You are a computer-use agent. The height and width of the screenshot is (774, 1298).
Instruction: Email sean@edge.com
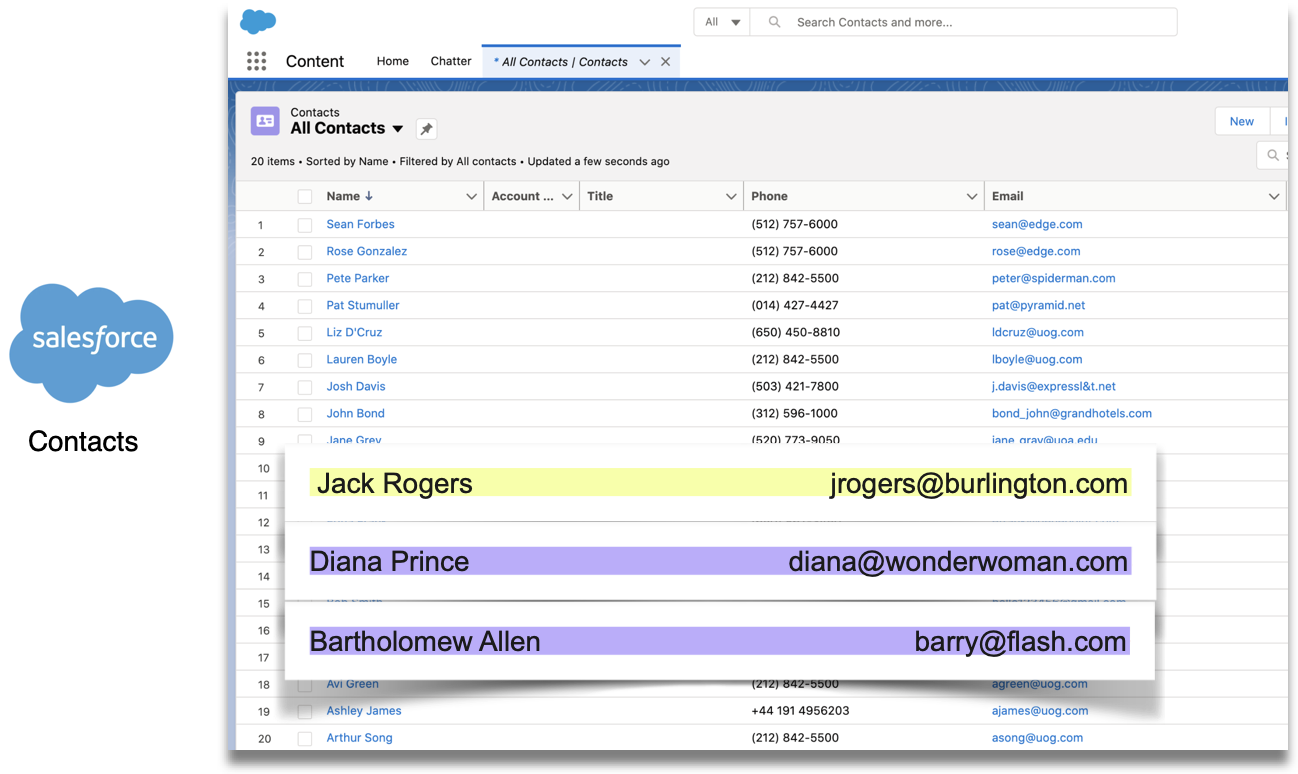(x=1037, y=224)
